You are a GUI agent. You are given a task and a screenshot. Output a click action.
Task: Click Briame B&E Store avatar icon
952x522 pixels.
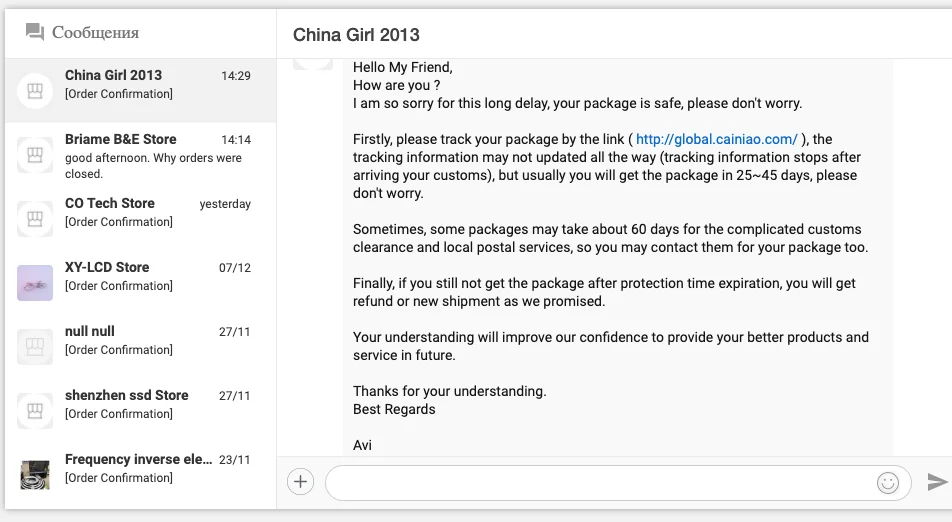point(35,155)
